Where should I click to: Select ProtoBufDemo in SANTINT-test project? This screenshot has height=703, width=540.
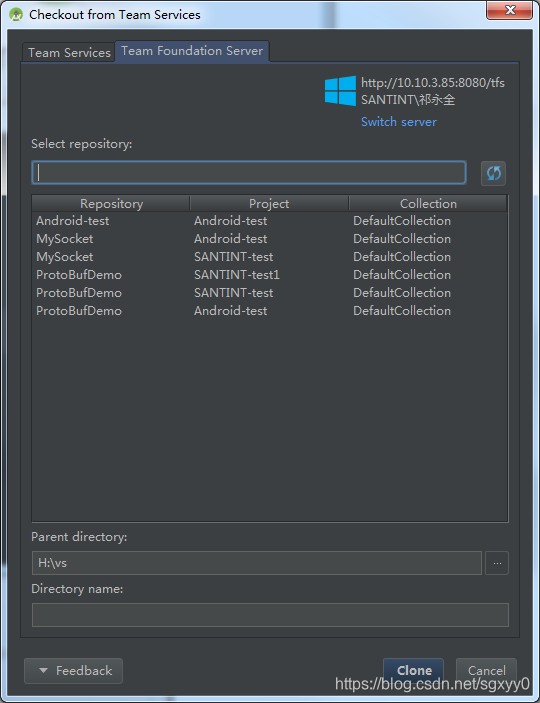tap(270, 292)
